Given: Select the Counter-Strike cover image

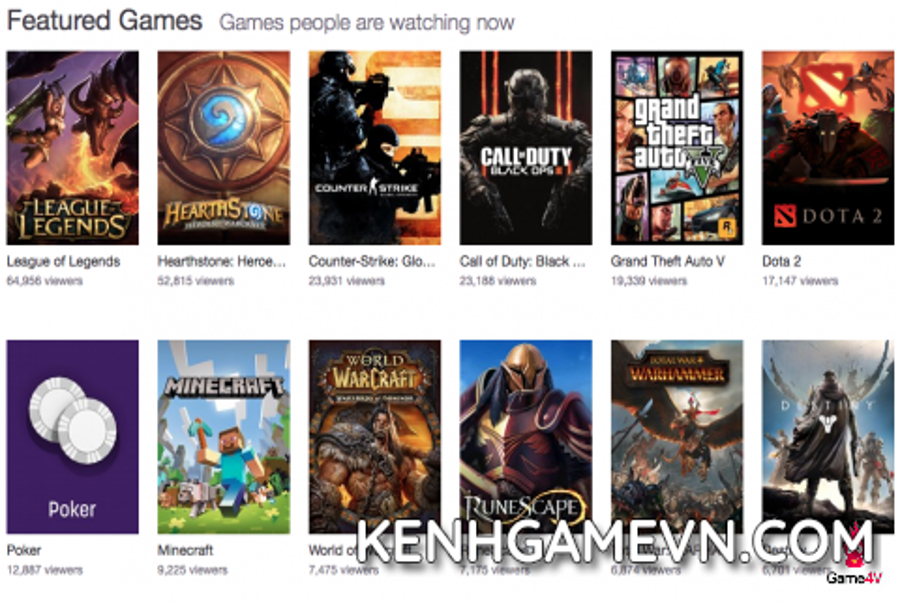Looking at the screenshot, I should pyautogui.click(x=375, y=148).
